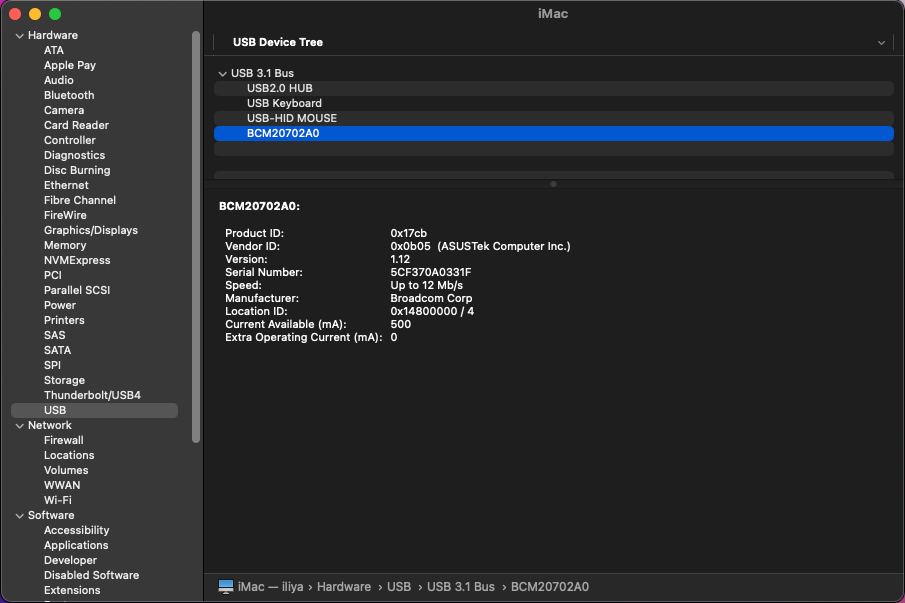Select Power in the sidebar
This screenshot has height=603, width=905.
point(59,305)
